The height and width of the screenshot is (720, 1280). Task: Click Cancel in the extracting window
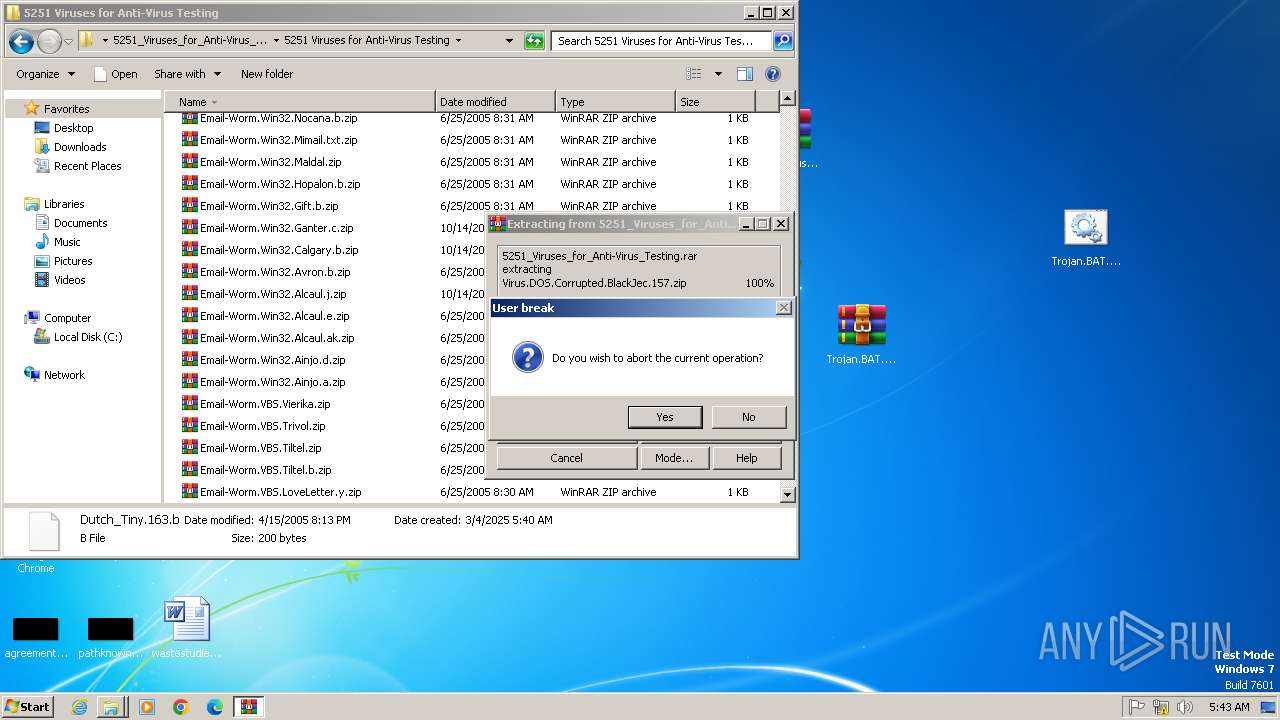click(566, 458)
